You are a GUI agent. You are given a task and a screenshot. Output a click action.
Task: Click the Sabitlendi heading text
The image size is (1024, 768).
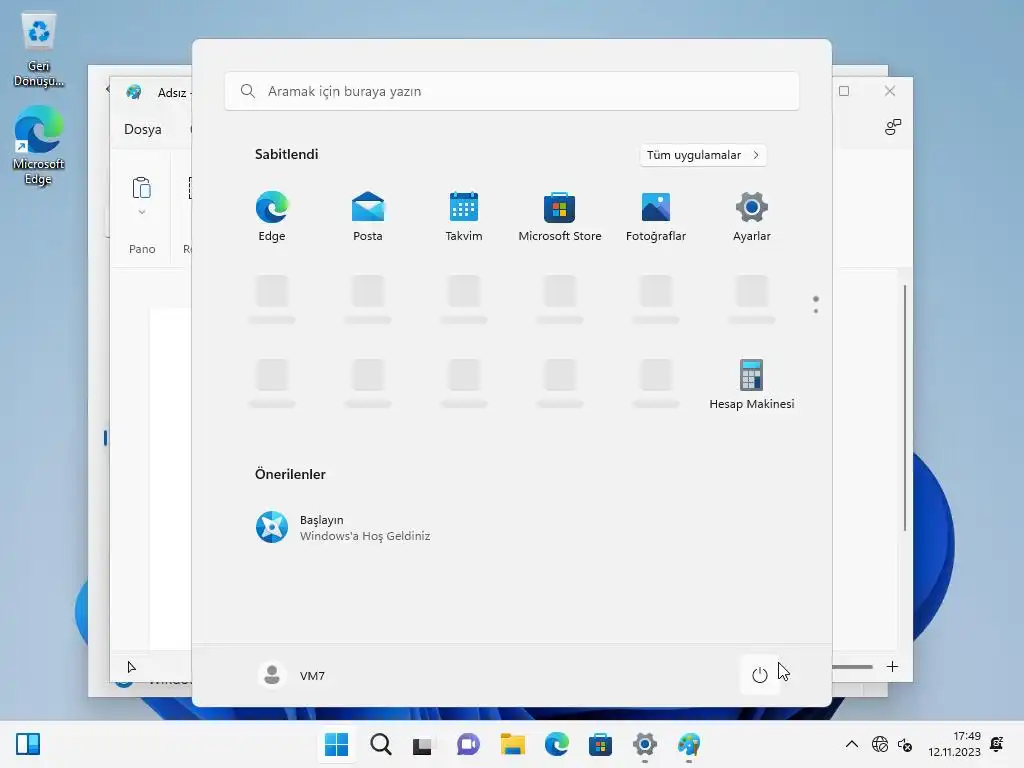click(x=286, y=154)
